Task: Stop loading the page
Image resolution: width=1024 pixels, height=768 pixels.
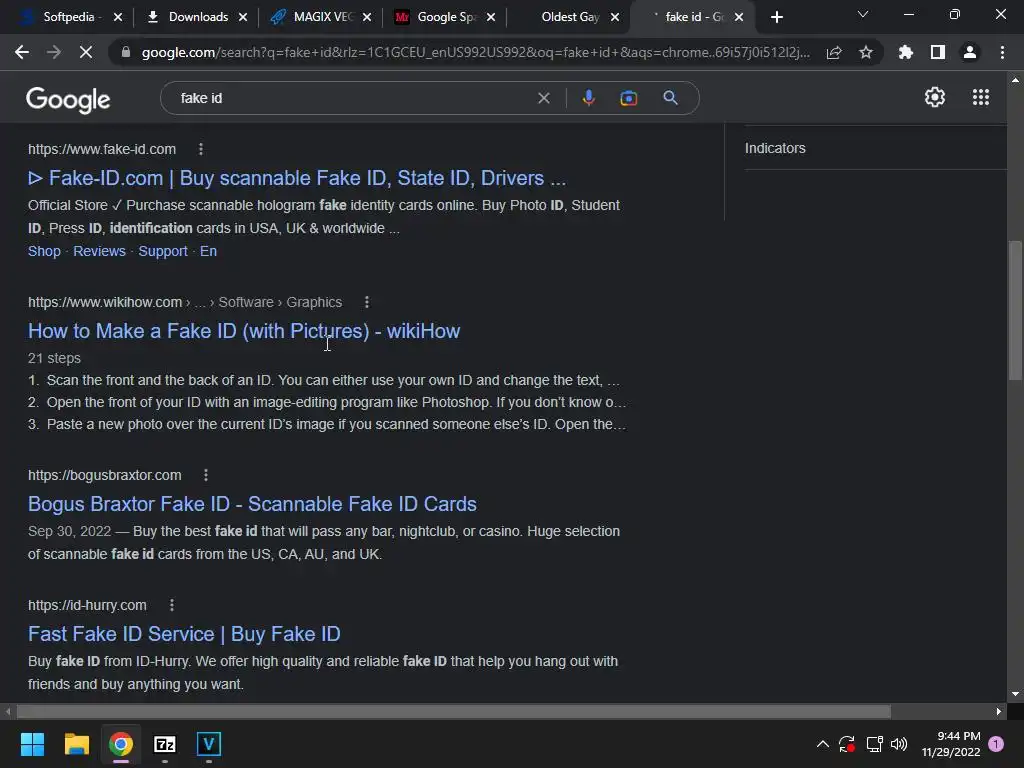Action: coord(86,52)
